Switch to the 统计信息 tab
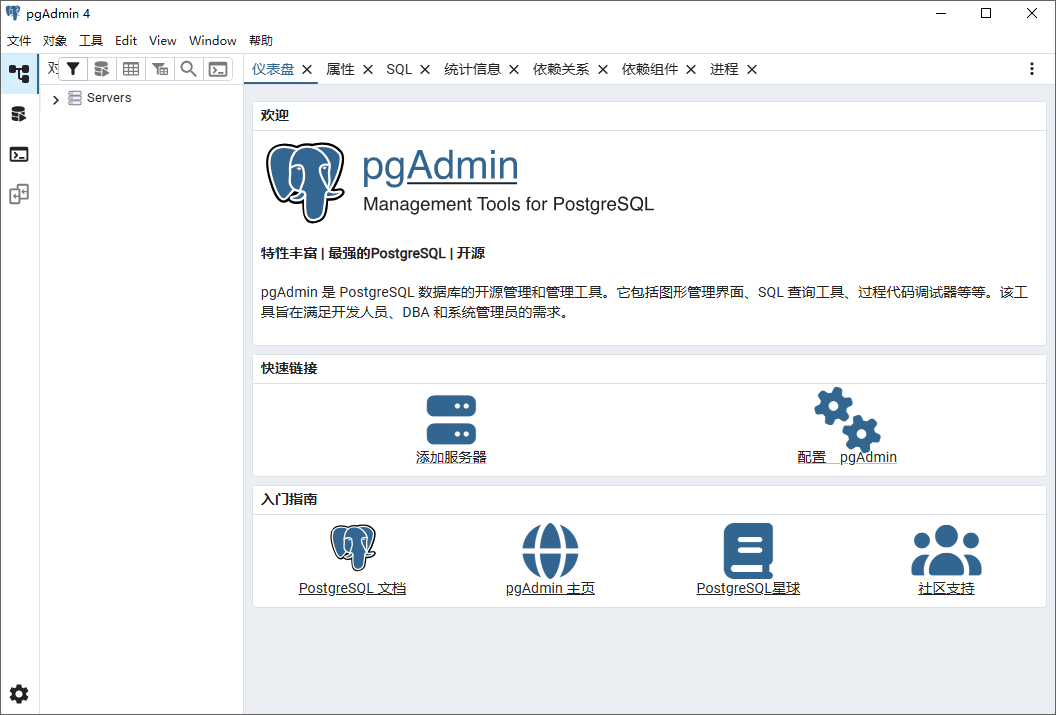The height and width of the screenshot is (715, 1056). point(472,69)
